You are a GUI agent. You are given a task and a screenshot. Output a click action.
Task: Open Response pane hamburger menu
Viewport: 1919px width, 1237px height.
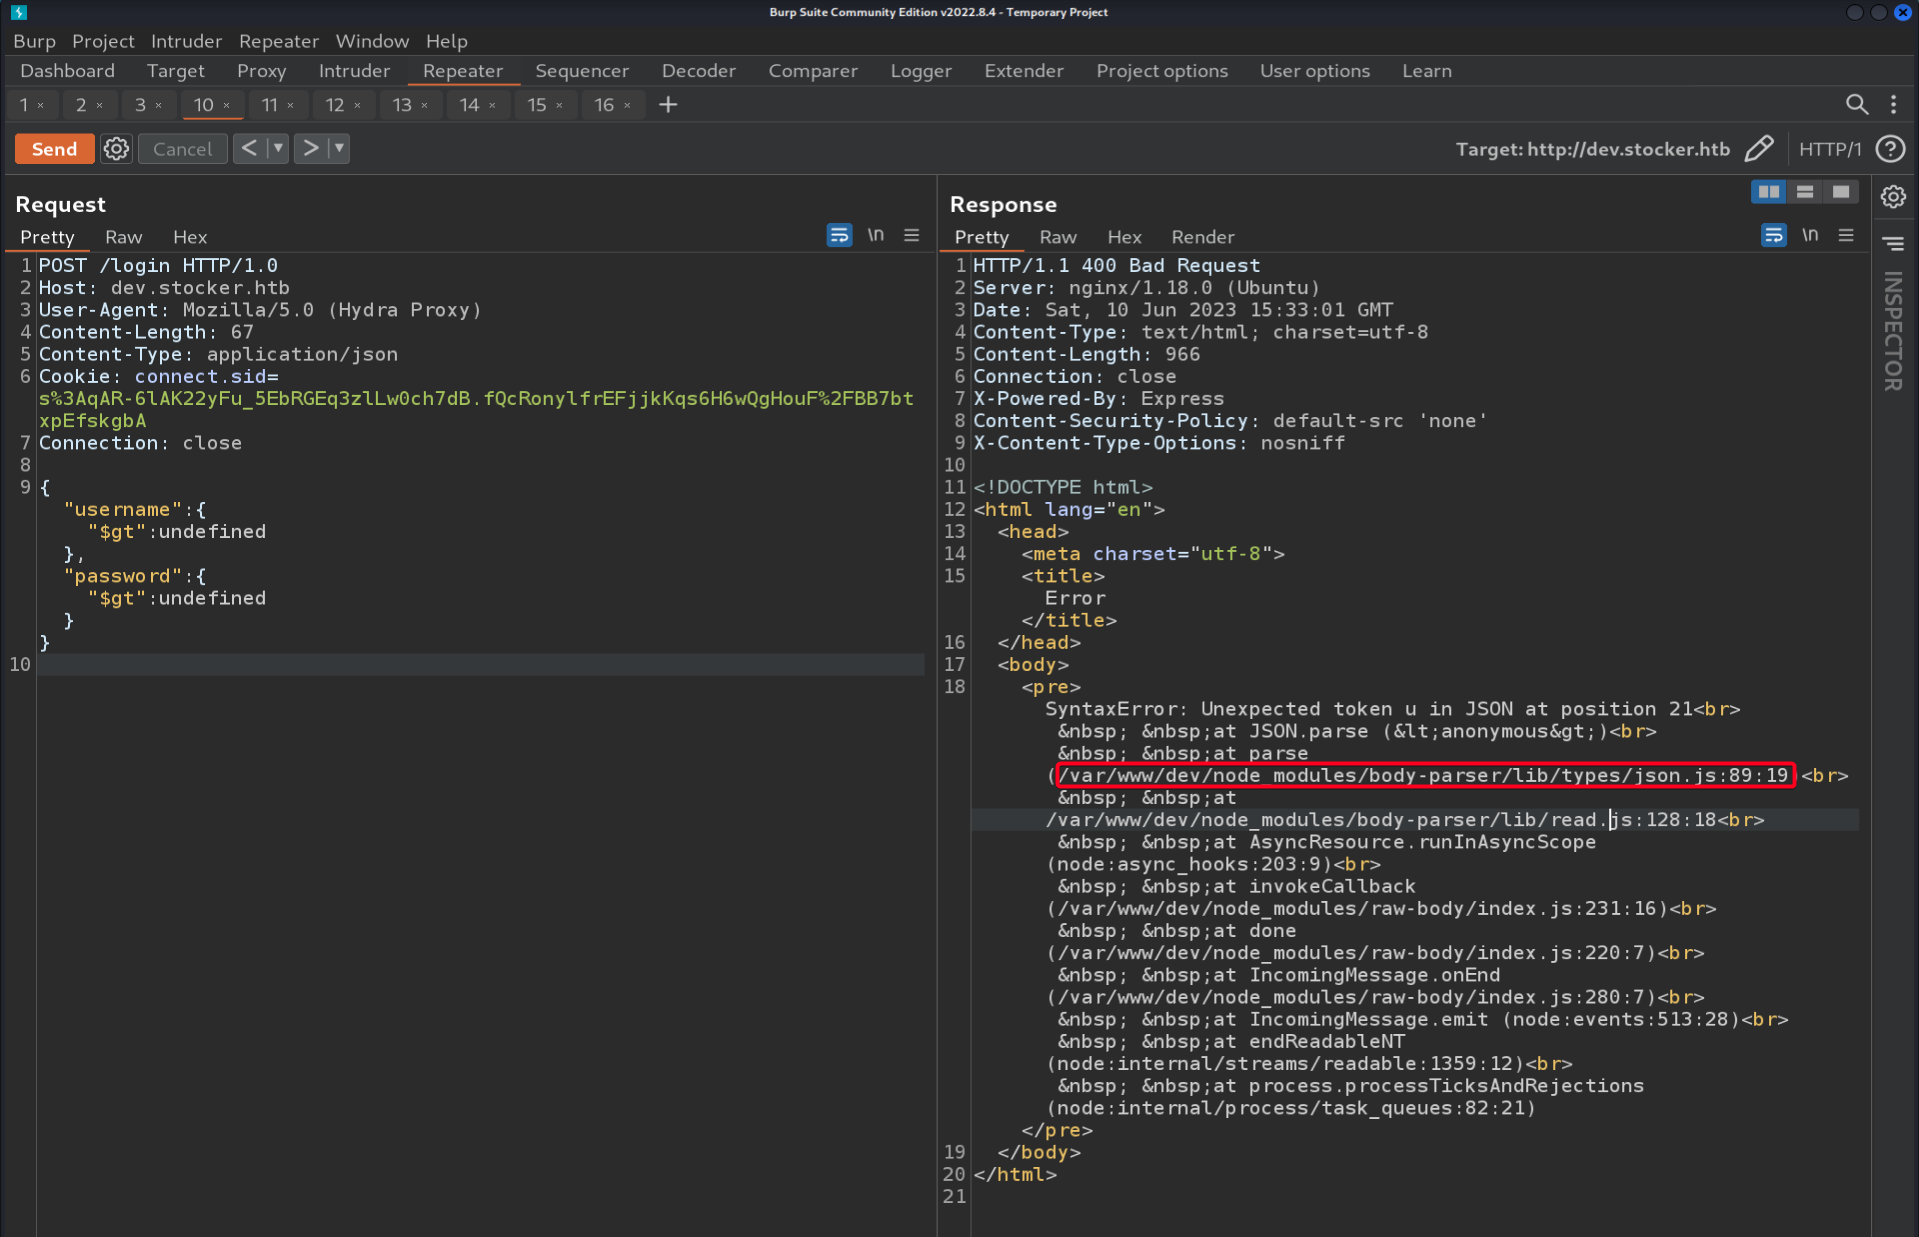[1846, 235]
